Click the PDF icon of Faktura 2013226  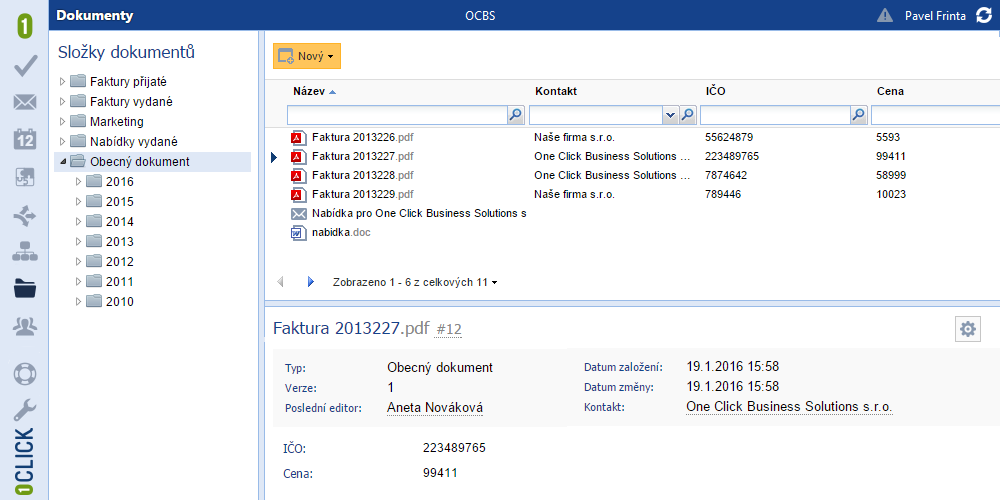tap(298, 137)
